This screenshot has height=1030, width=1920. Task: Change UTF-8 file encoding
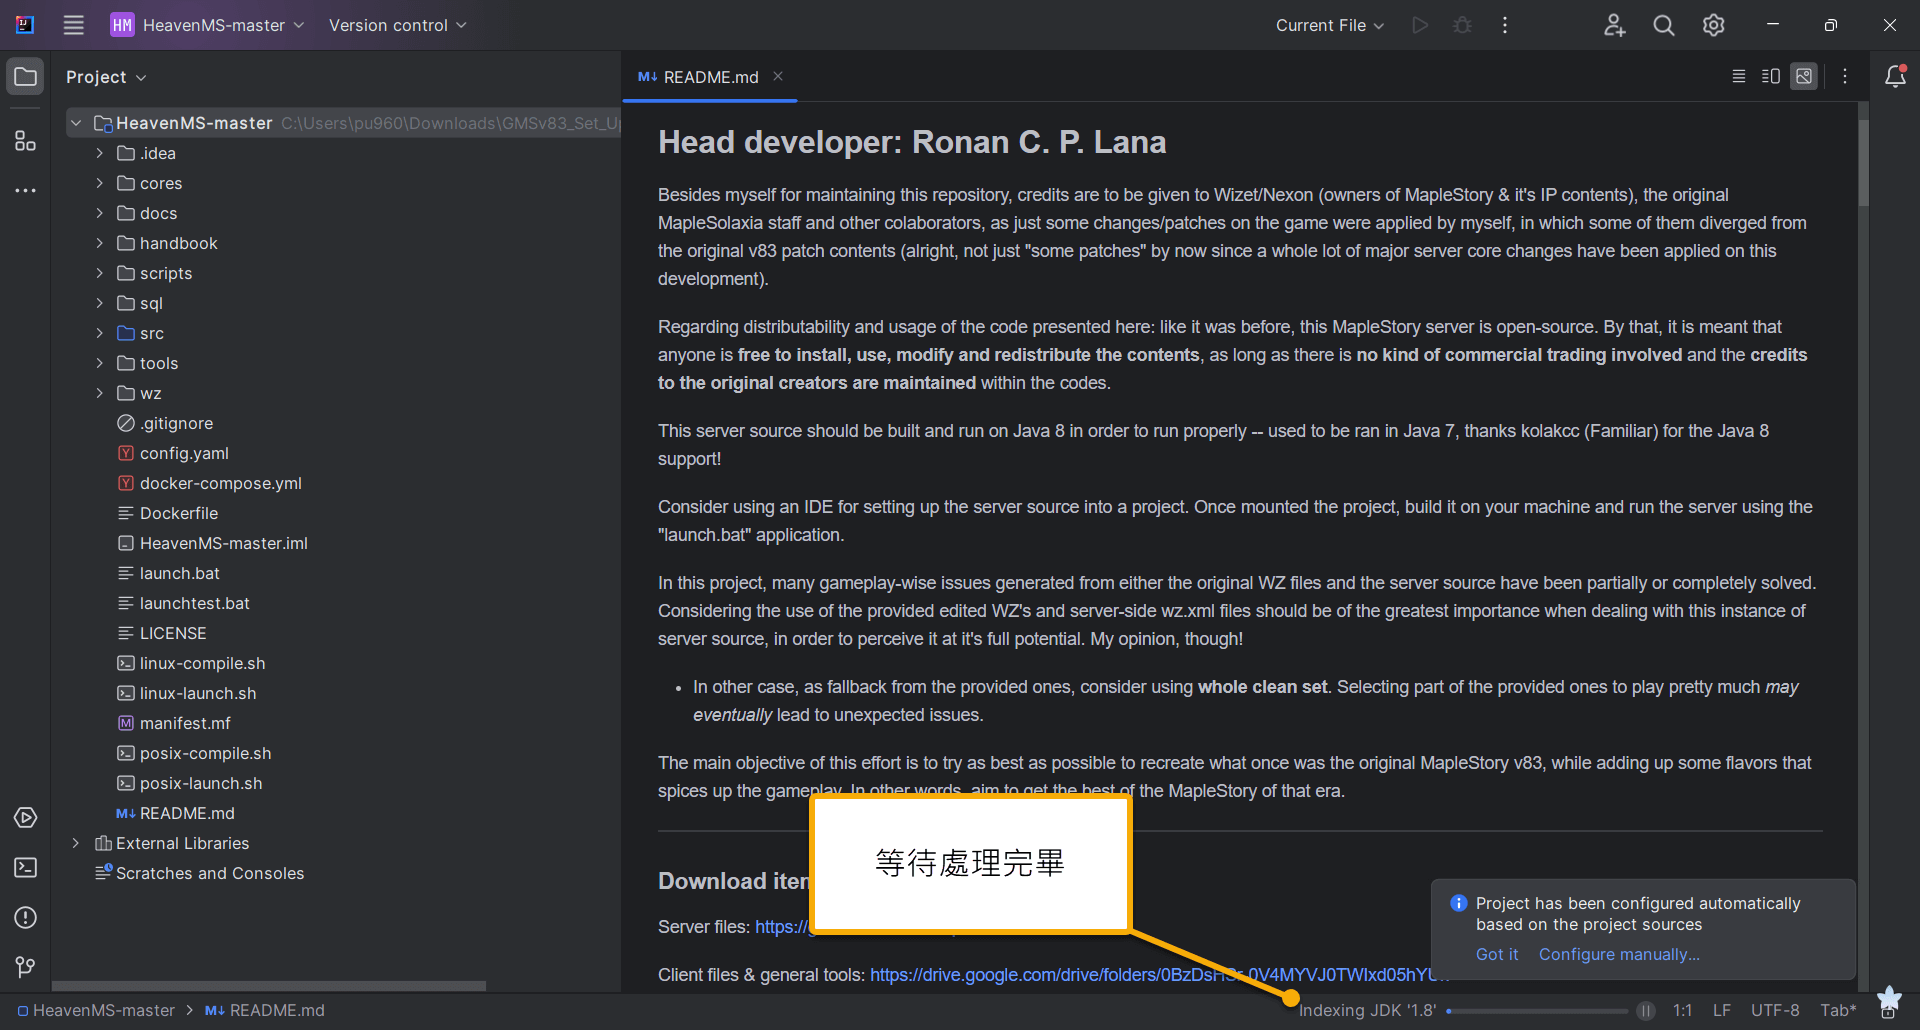[1775, 1011]
